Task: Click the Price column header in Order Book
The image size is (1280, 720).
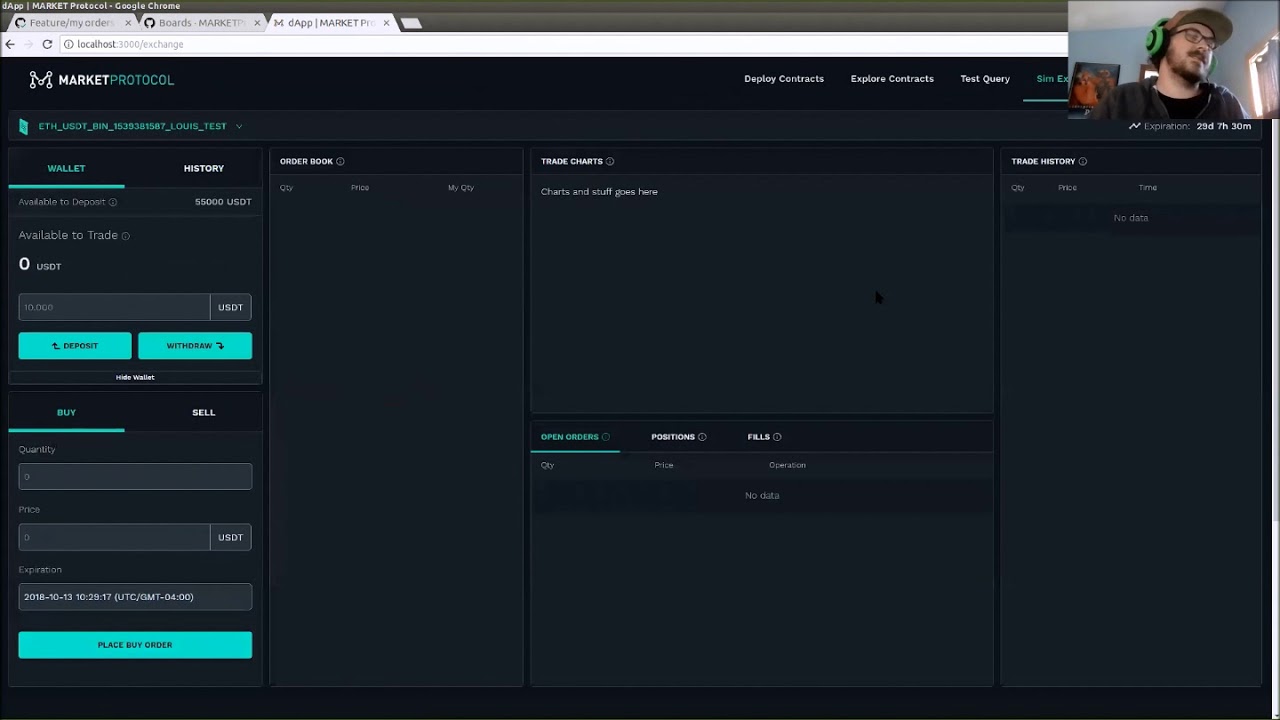Action: click(x=360, y=188)
